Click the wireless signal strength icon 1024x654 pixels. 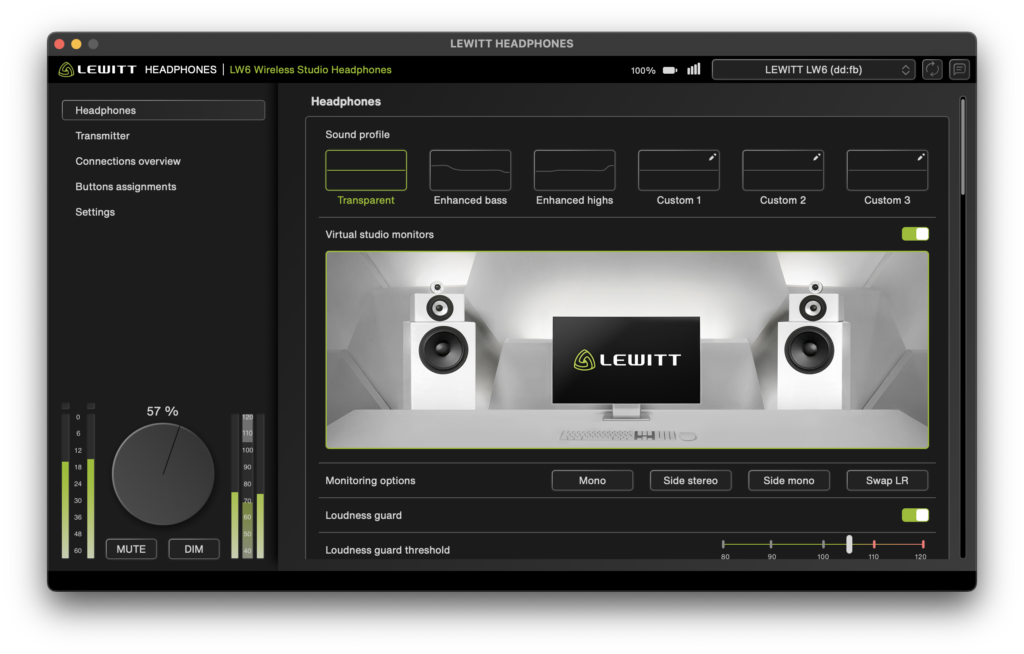[x=694, y=69]
